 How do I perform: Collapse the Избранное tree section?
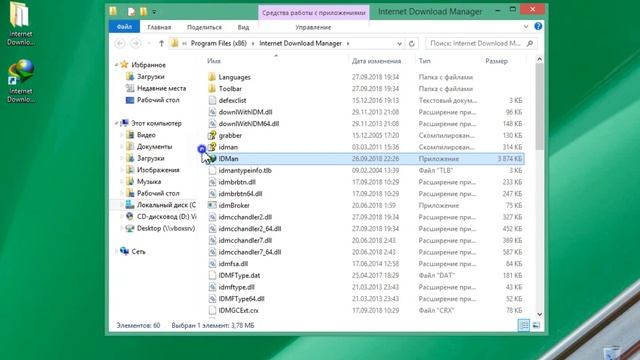point(116,65)
